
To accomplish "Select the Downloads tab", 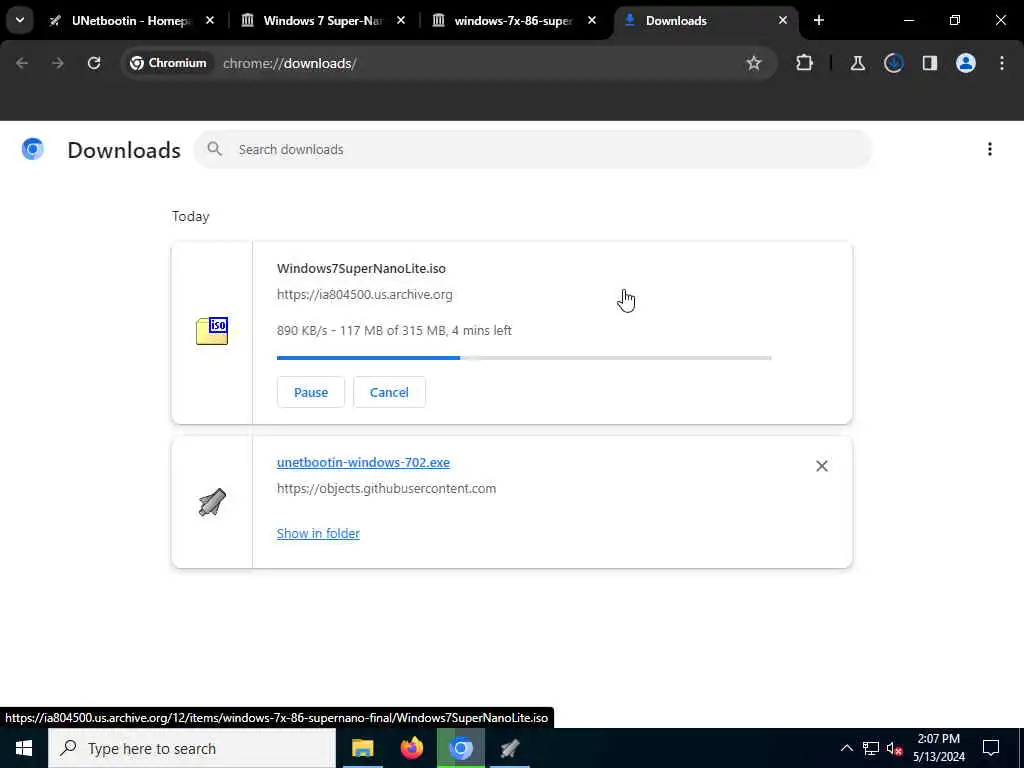I will click(705, 21).
